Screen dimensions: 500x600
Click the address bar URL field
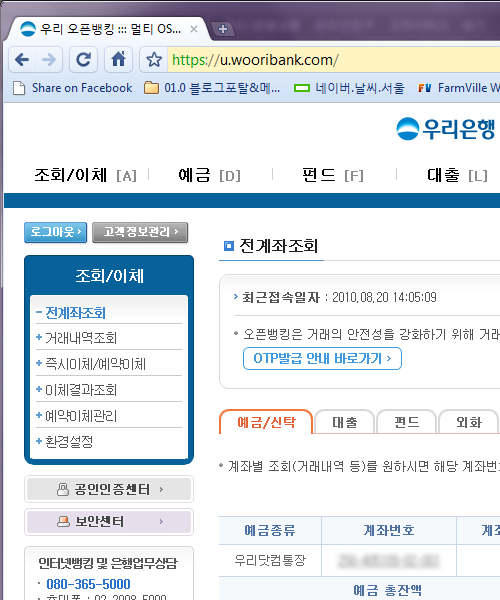pyautogui.click(x=334, y=60)
